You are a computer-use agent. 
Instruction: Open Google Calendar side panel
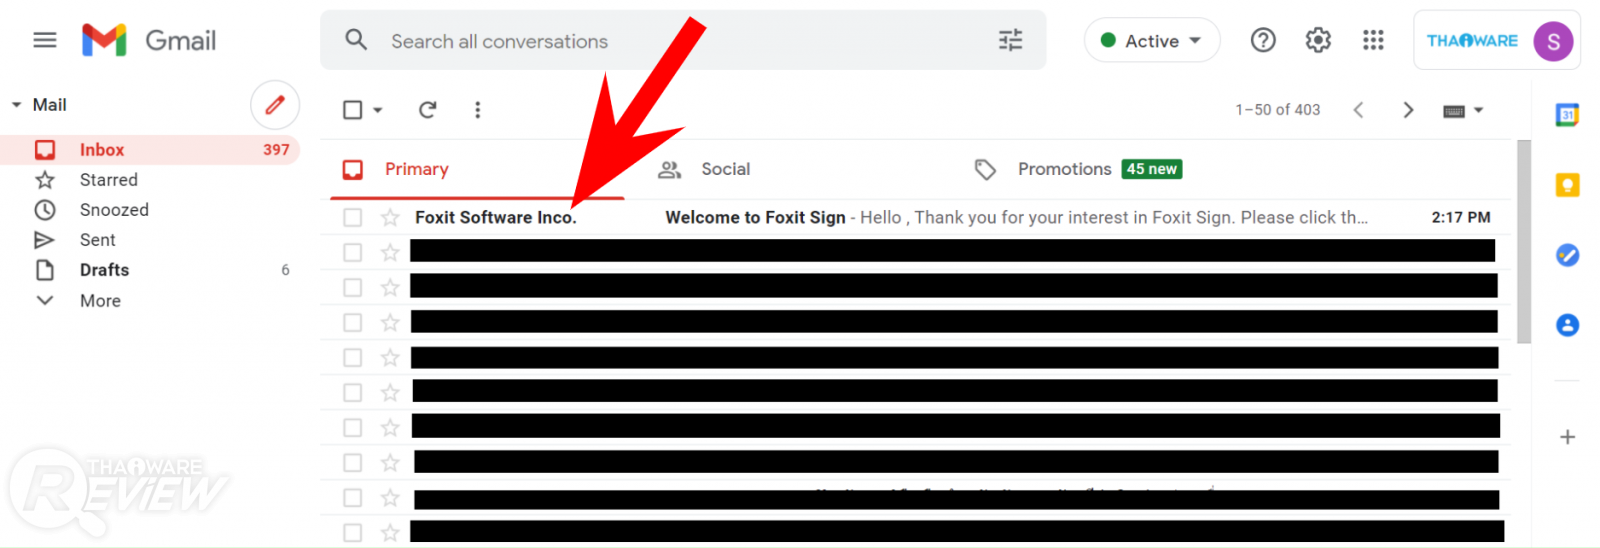pos(1567,115)
